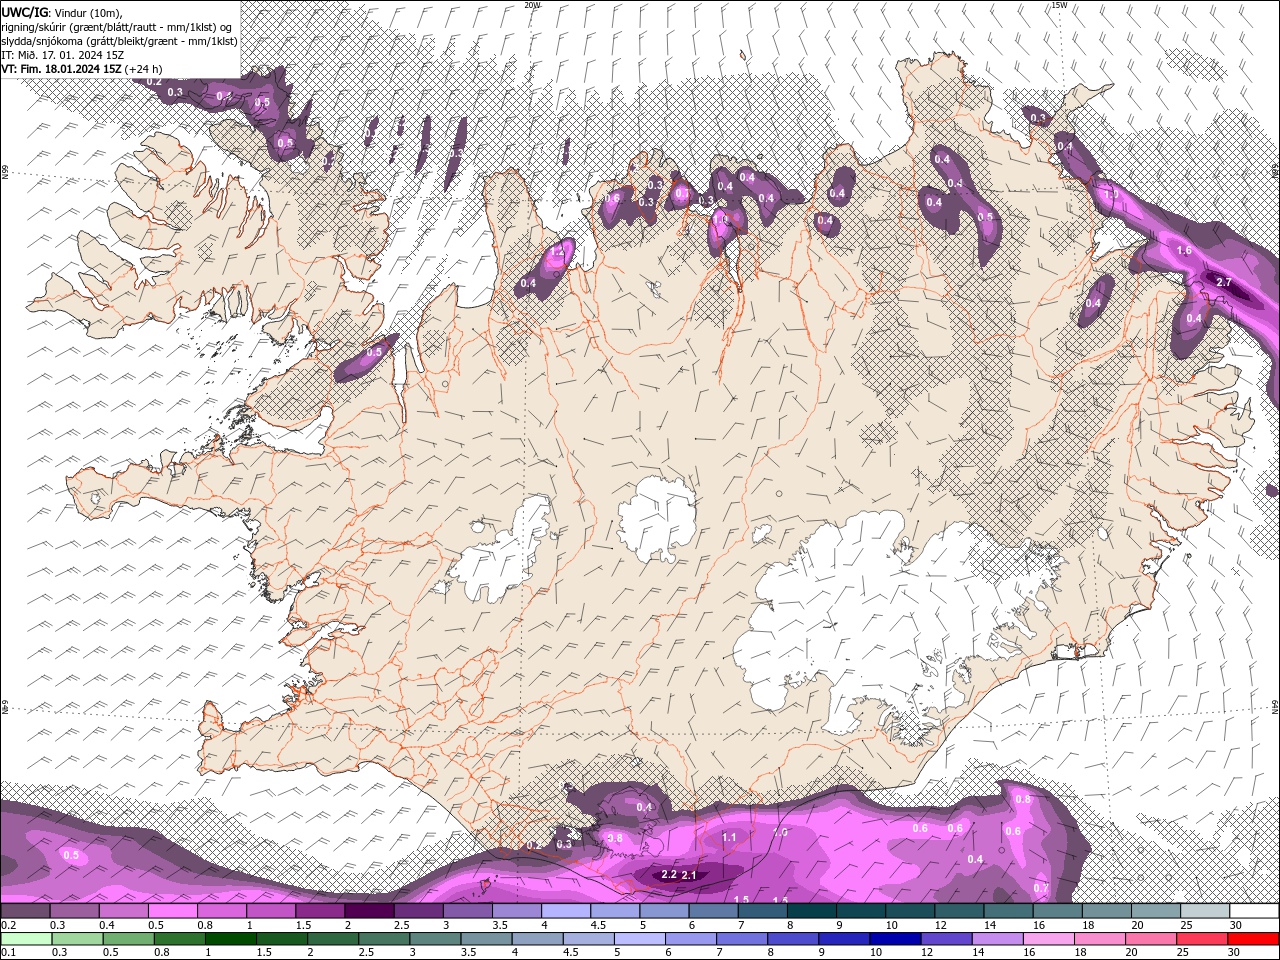This screenshot has width=1280, height=960.
Task: Click the "0.7" value in the southeast sea
Action: pos(1041,888)
